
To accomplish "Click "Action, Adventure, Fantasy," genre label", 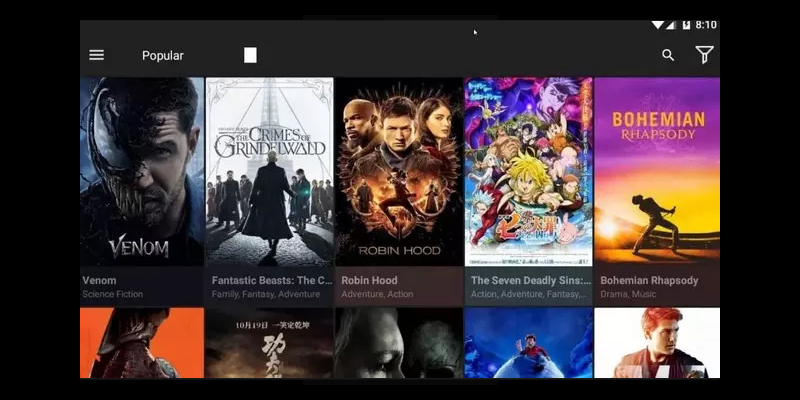I will click(x=529, y=294).
